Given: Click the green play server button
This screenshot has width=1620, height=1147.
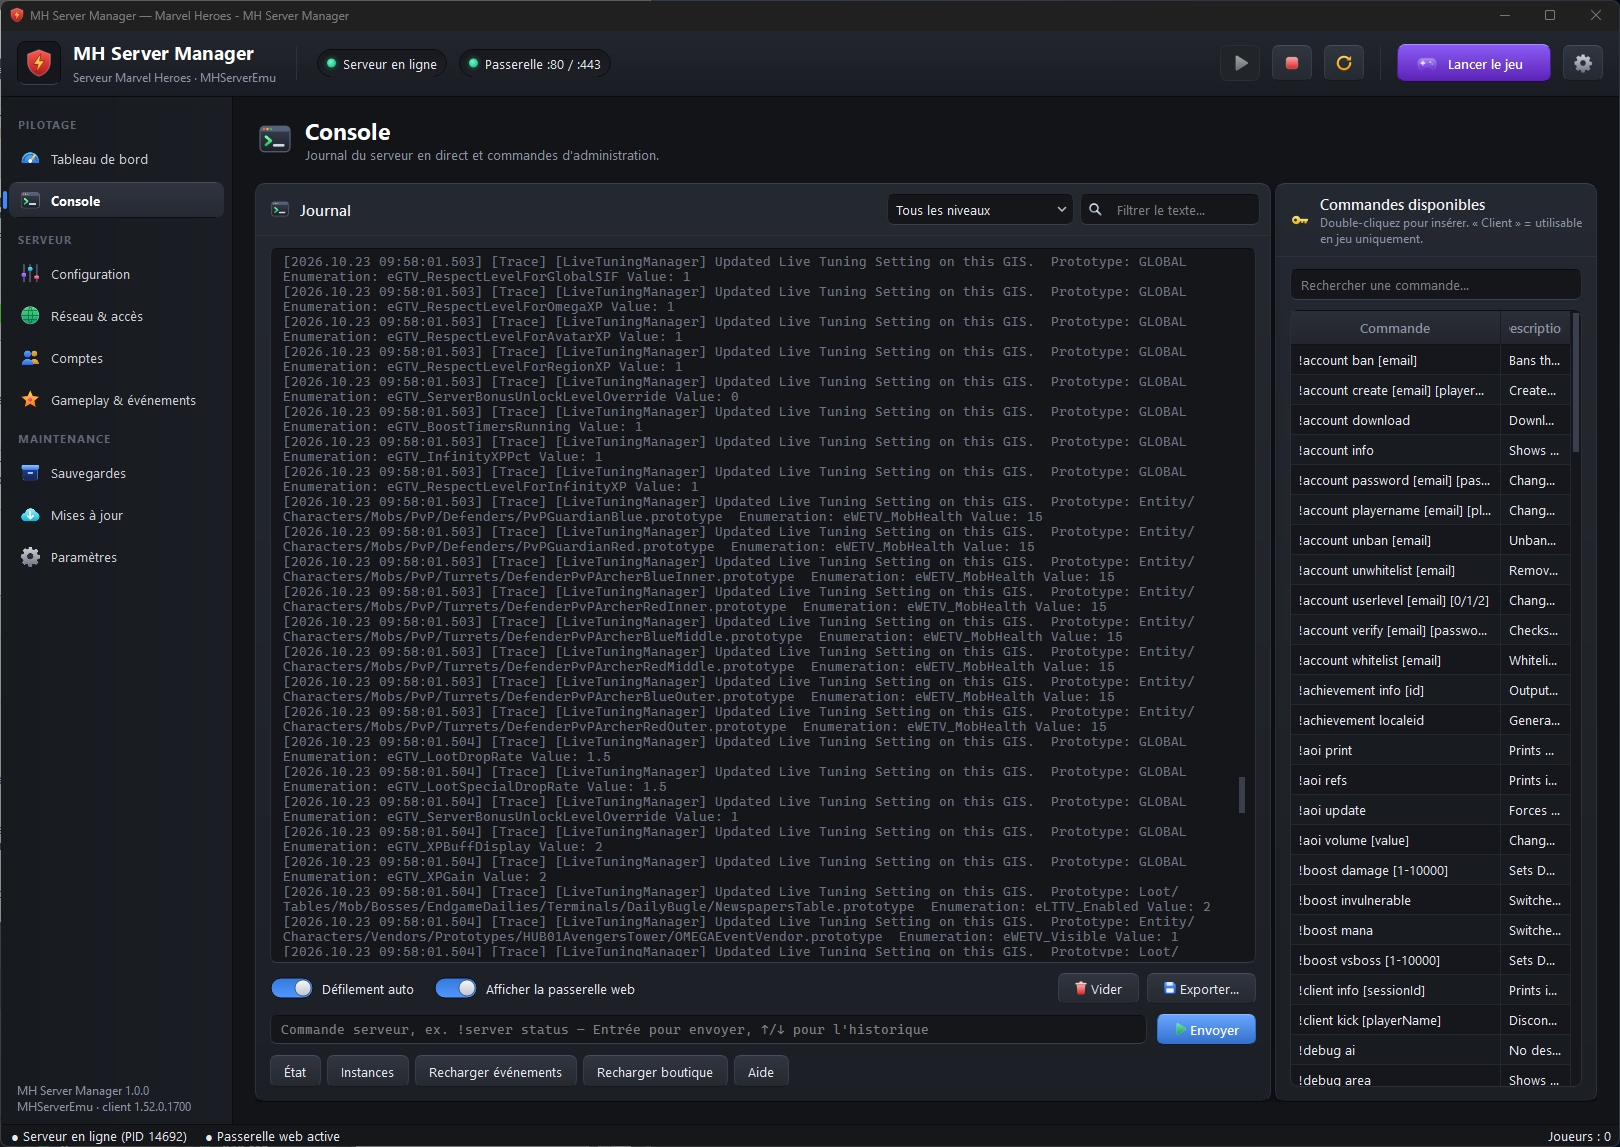Looking at the screenshot, I should (1240, 63).
